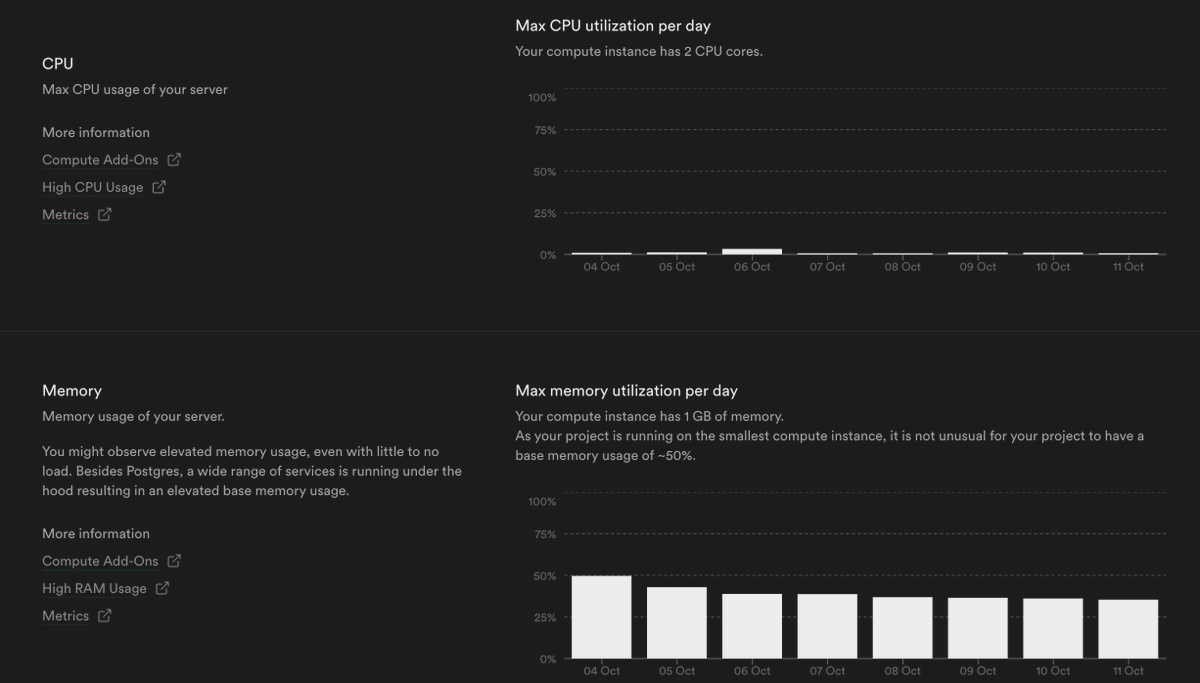Screen dimensions: 1200x683
Task: Select the 07 Oct bar in memory chart
Action: point(827,626)
